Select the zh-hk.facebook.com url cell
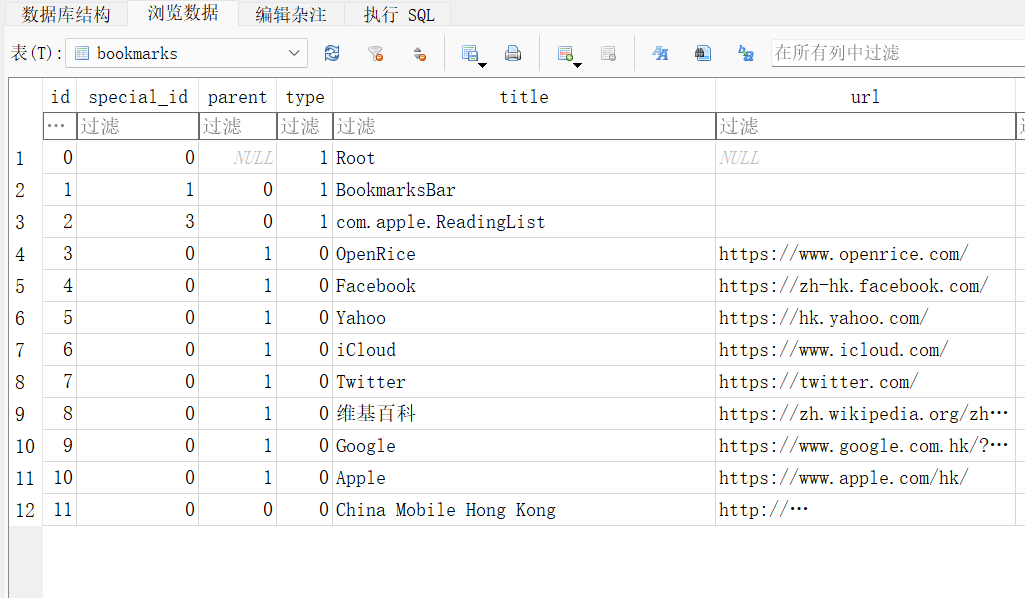Screen dimensions: 1025x598 [x=865, y=286]
